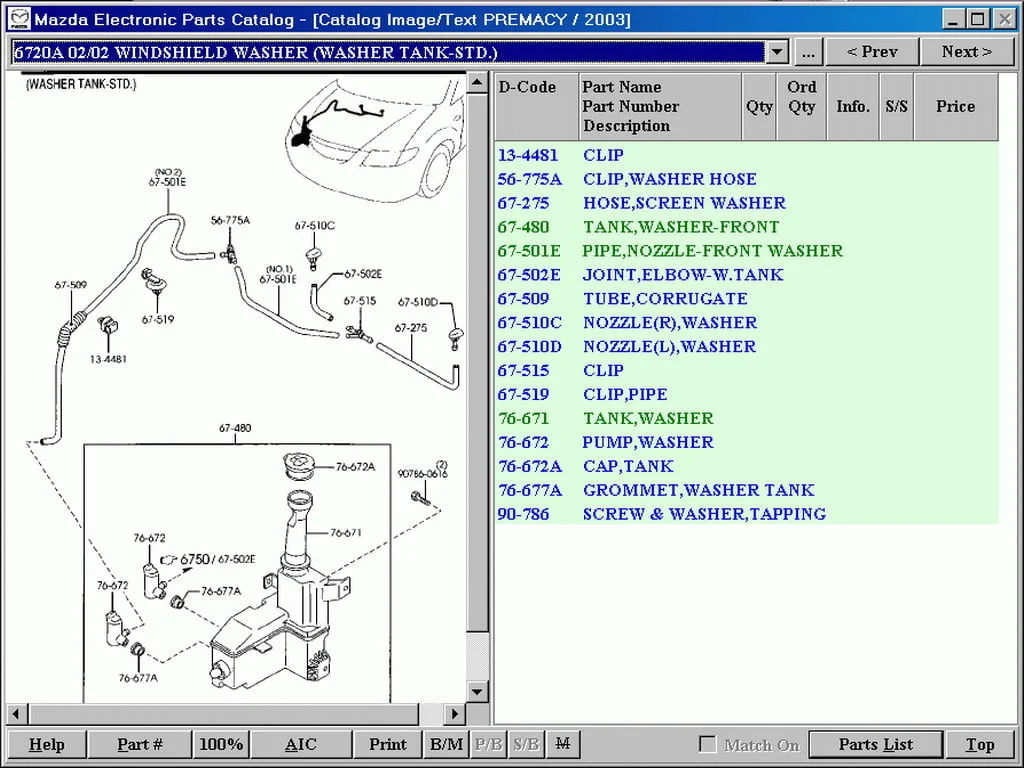Image resolution: width=1024 pixels, height=768 pixels.
Task: Click the B/M toolbar button
Action: [447, 744]
